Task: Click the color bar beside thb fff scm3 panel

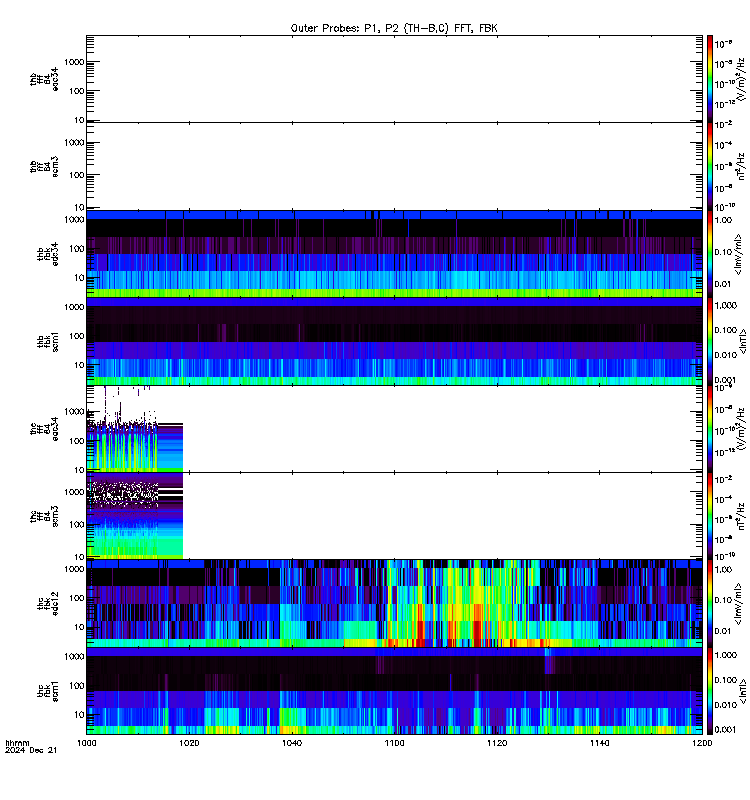Action: (710, 166)
